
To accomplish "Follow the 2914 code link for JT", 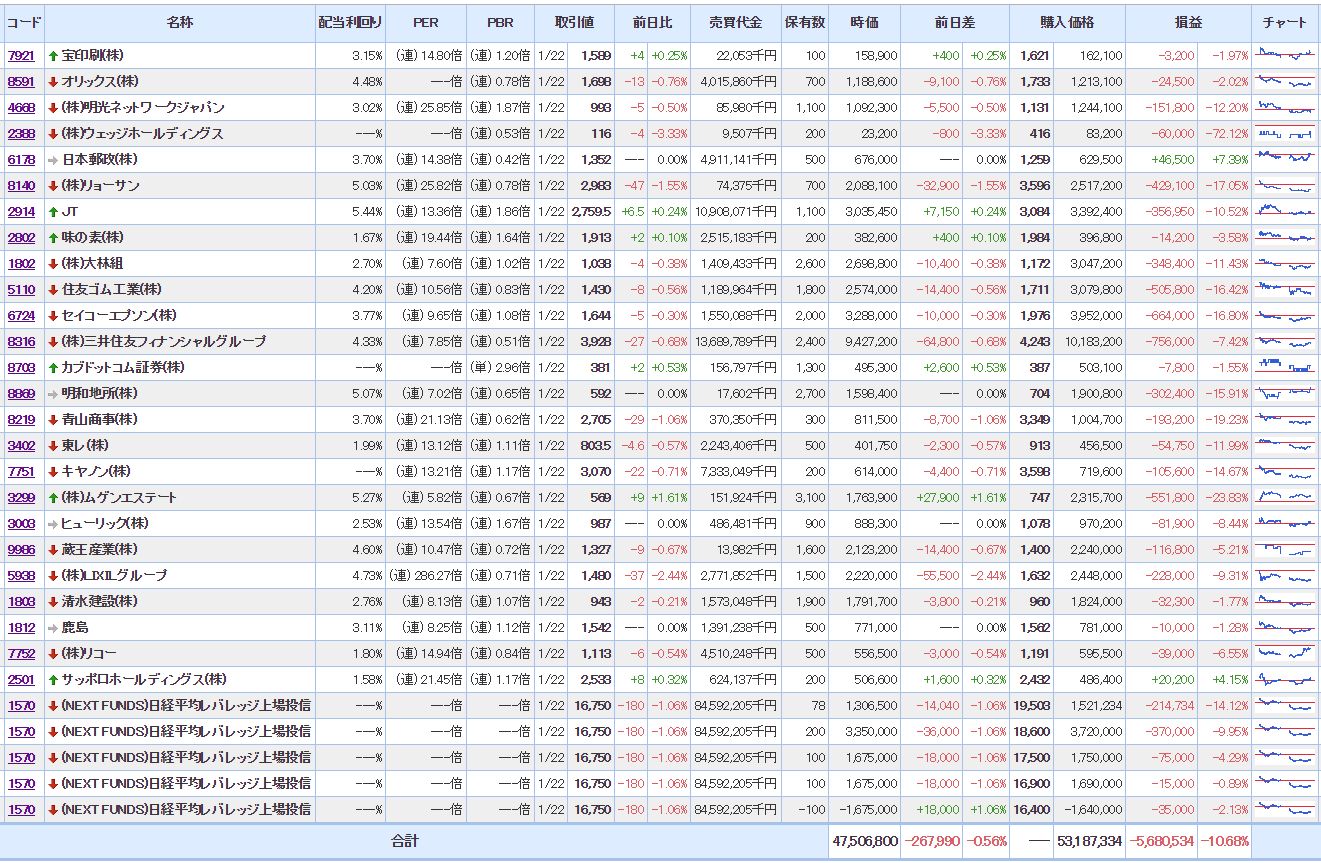I will [x=21, y=211].
